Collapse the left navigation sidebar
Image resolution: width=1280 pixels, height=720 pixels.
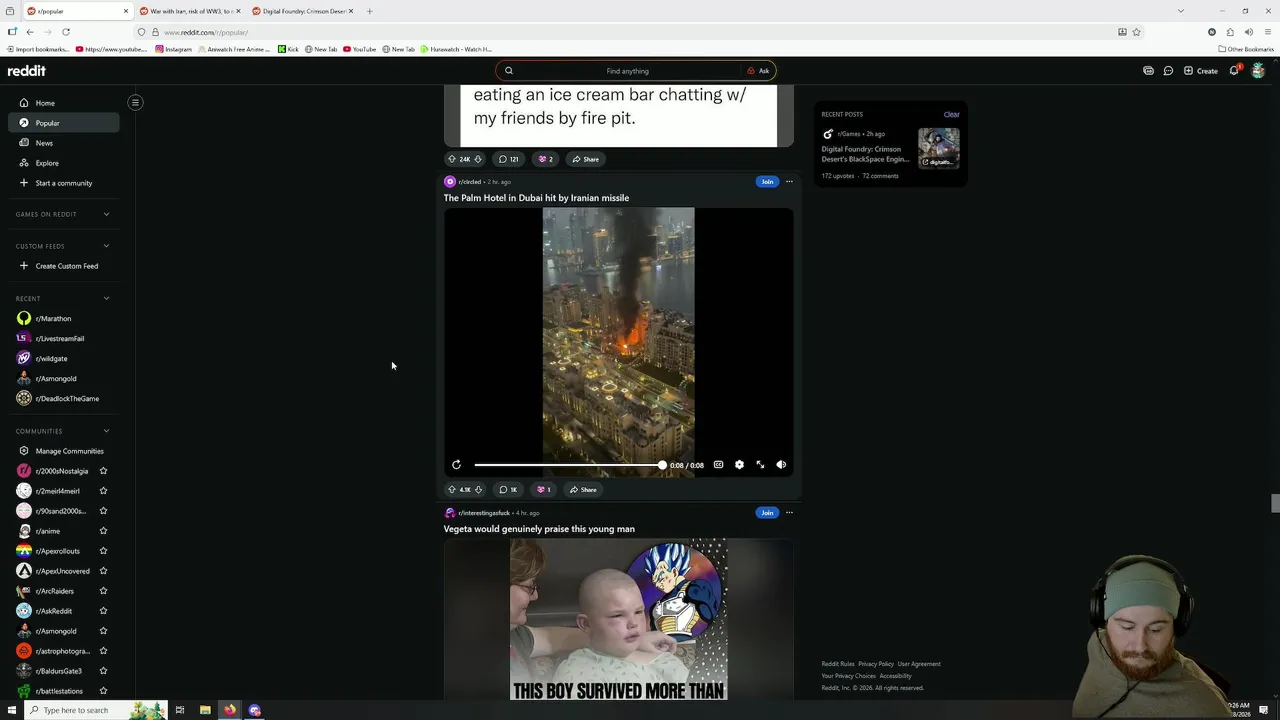click(x=135, y=102)
